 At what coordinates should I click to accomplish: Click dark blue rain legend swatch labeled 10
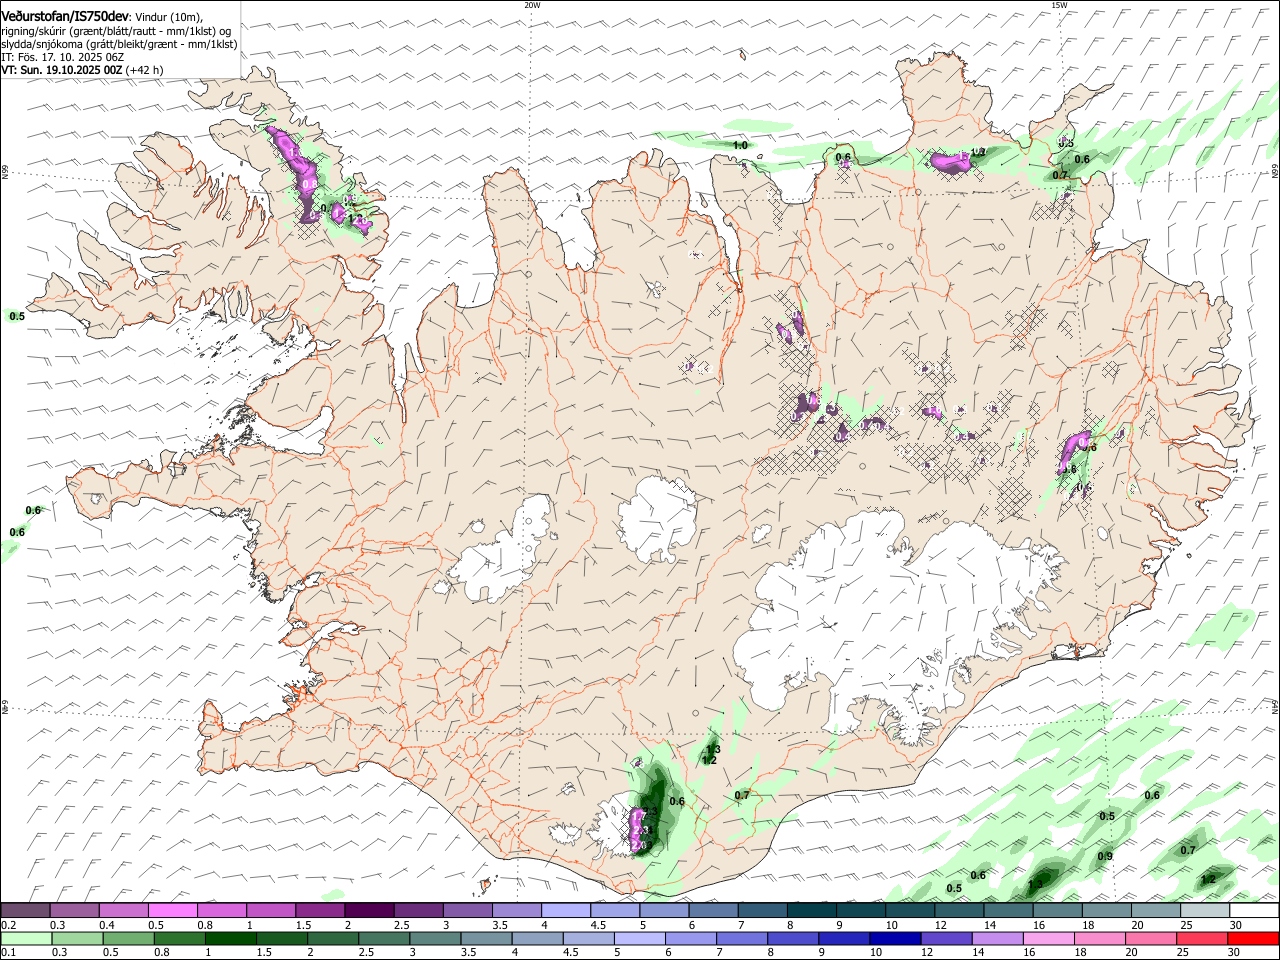pyautogui.click(x=893, y=938)
